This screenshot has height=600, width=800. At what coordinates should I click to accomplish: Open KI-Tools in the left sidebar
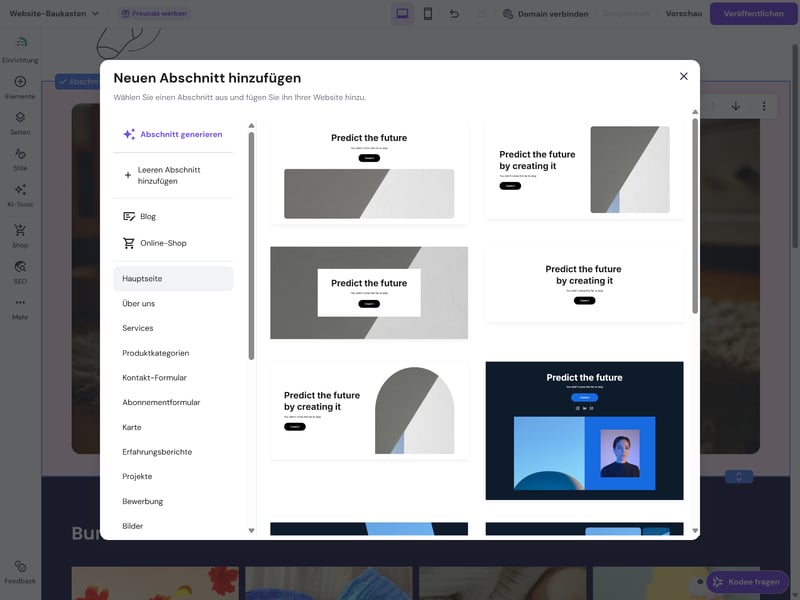click(20, 195)
